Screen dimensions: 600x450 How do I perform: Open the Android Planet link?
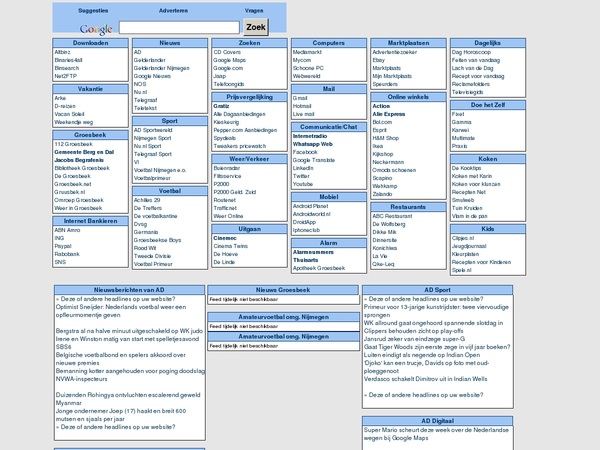coord(310,206)
